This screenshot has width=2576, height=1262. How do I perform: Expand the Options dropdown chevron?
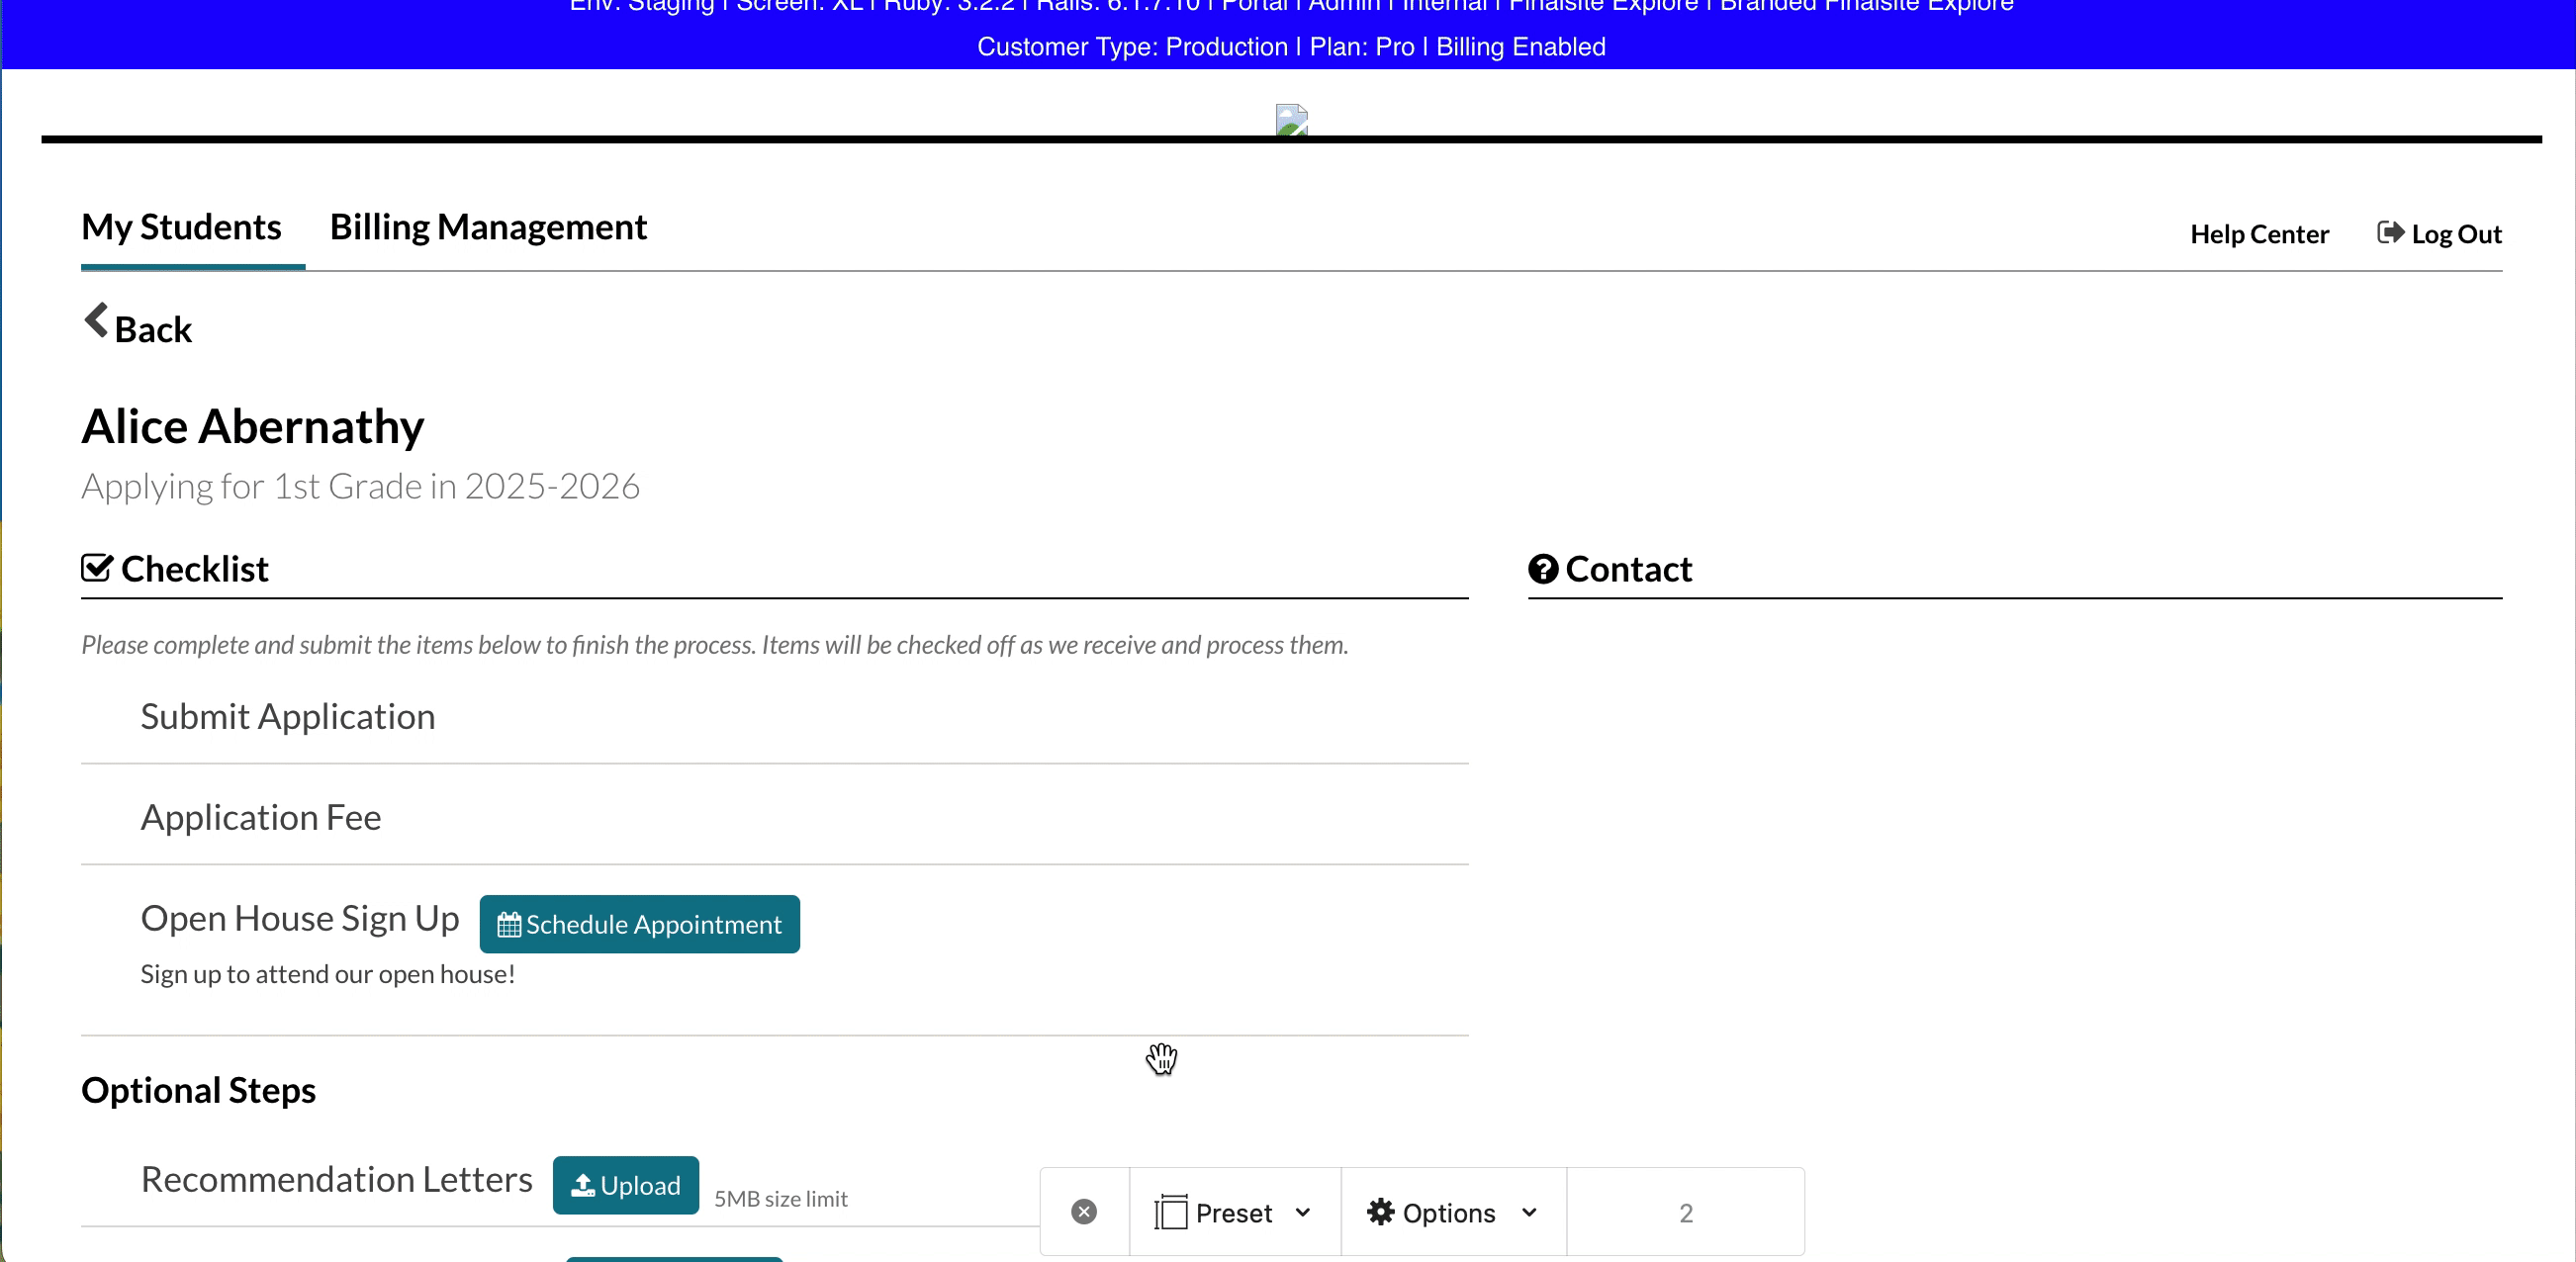[x=1528, y=1212]
